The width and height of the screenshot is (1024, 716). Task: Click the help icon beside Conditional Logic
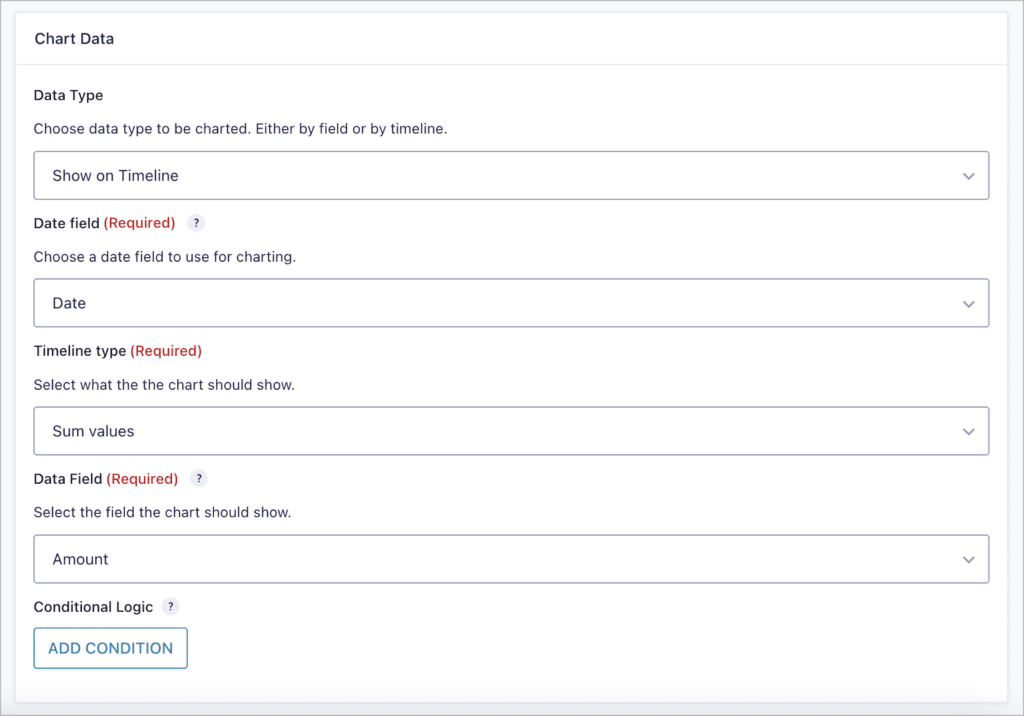pyautogui.click(x=170, y=606)
